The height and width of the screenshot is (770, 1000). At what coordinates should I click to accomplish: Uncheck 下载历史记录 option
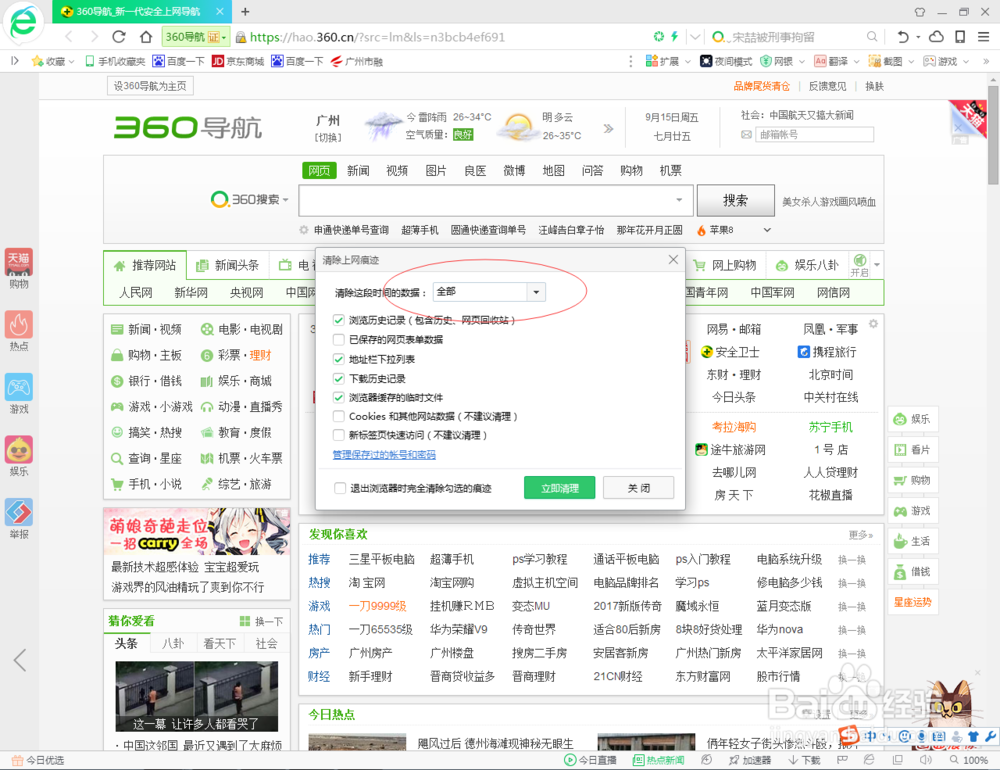coord(340,378)
